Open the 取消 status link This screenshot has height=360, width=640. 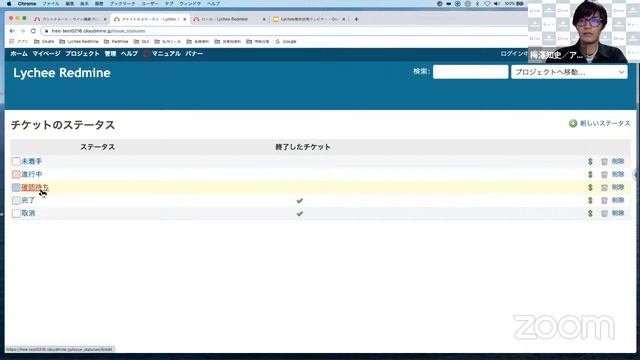pyautogui.click(x=28, y=213)
